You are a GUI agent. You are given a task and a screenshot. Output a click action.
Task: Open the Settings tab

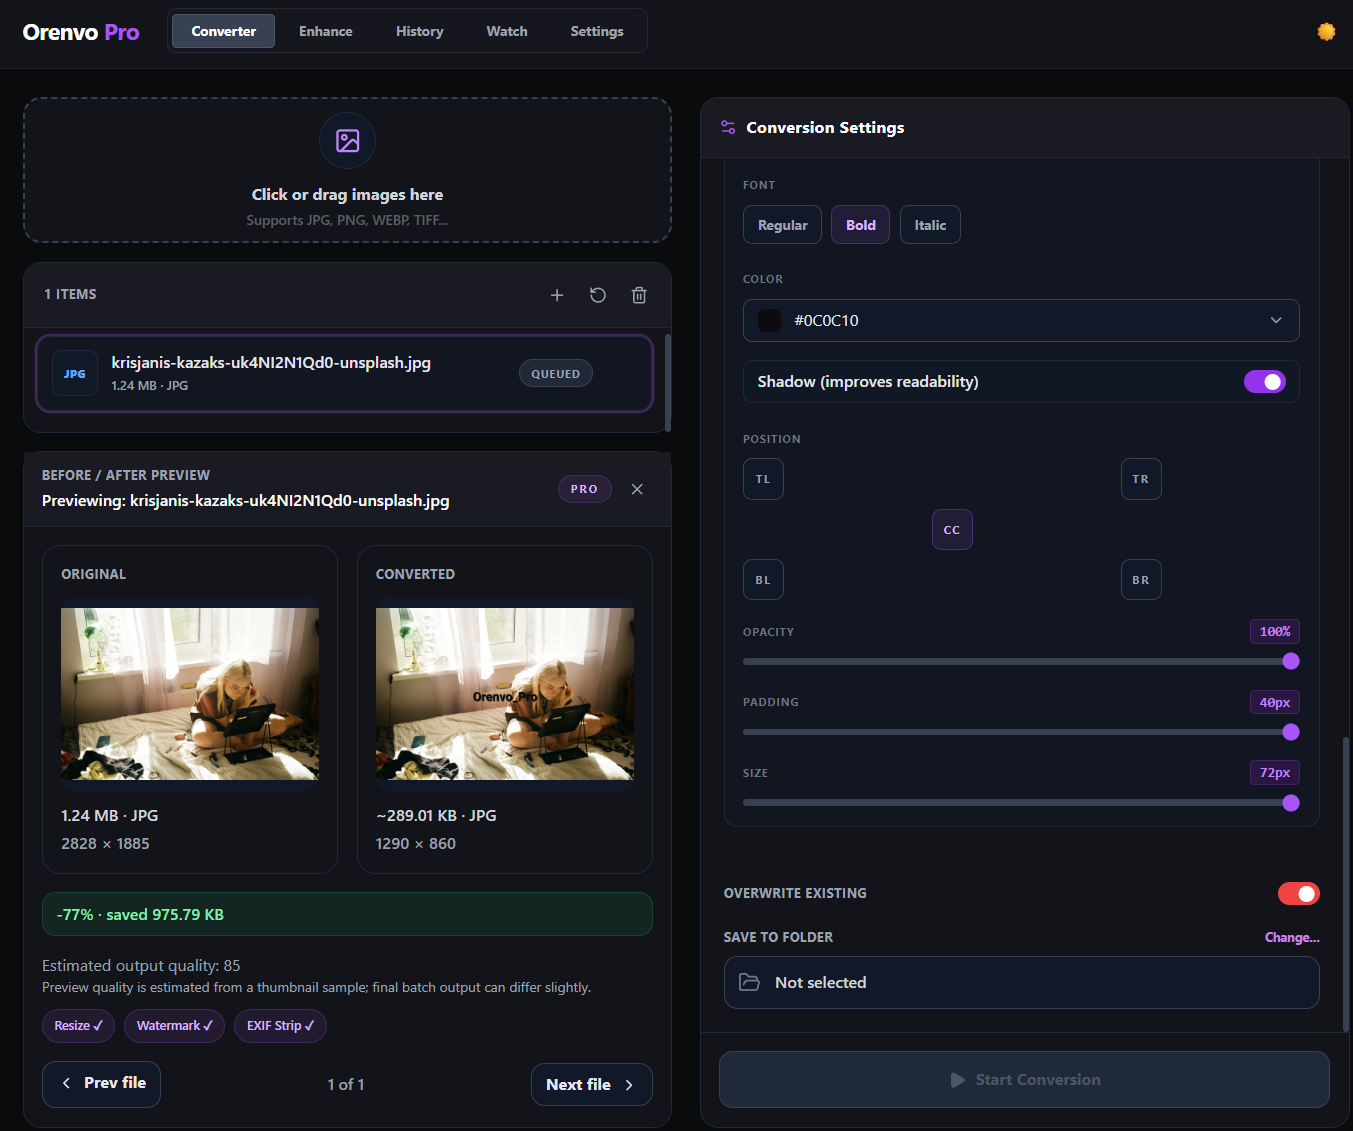[597, 31]
